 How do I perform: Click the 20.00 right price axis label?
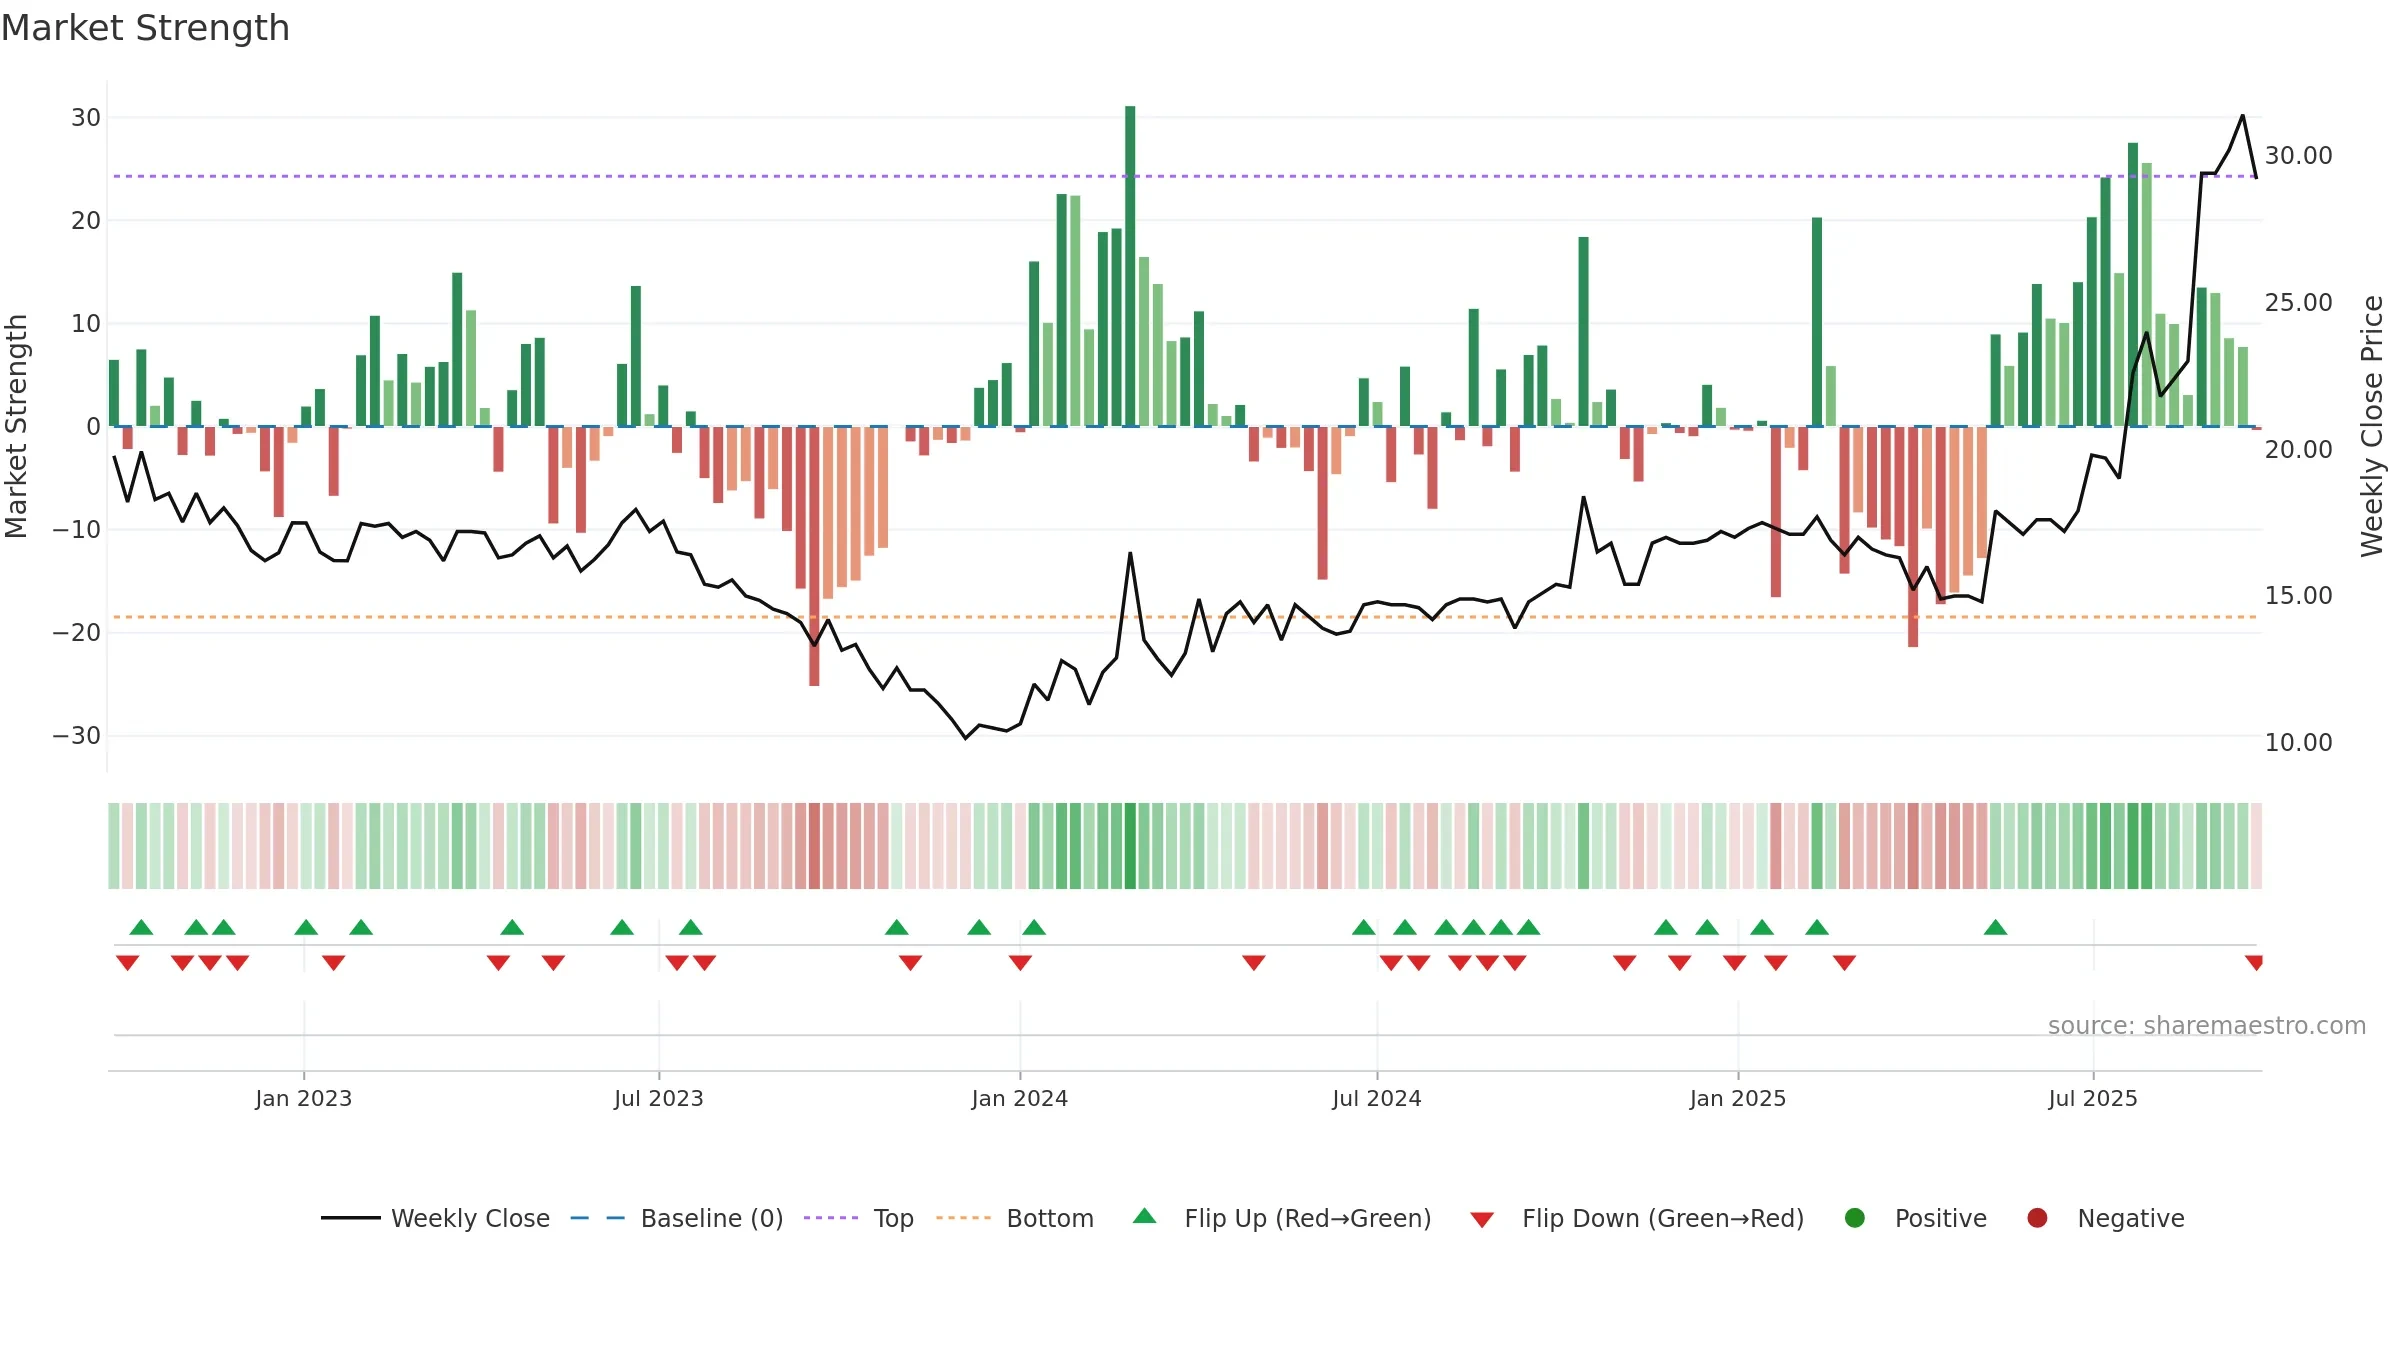[x=2298, y=450]
